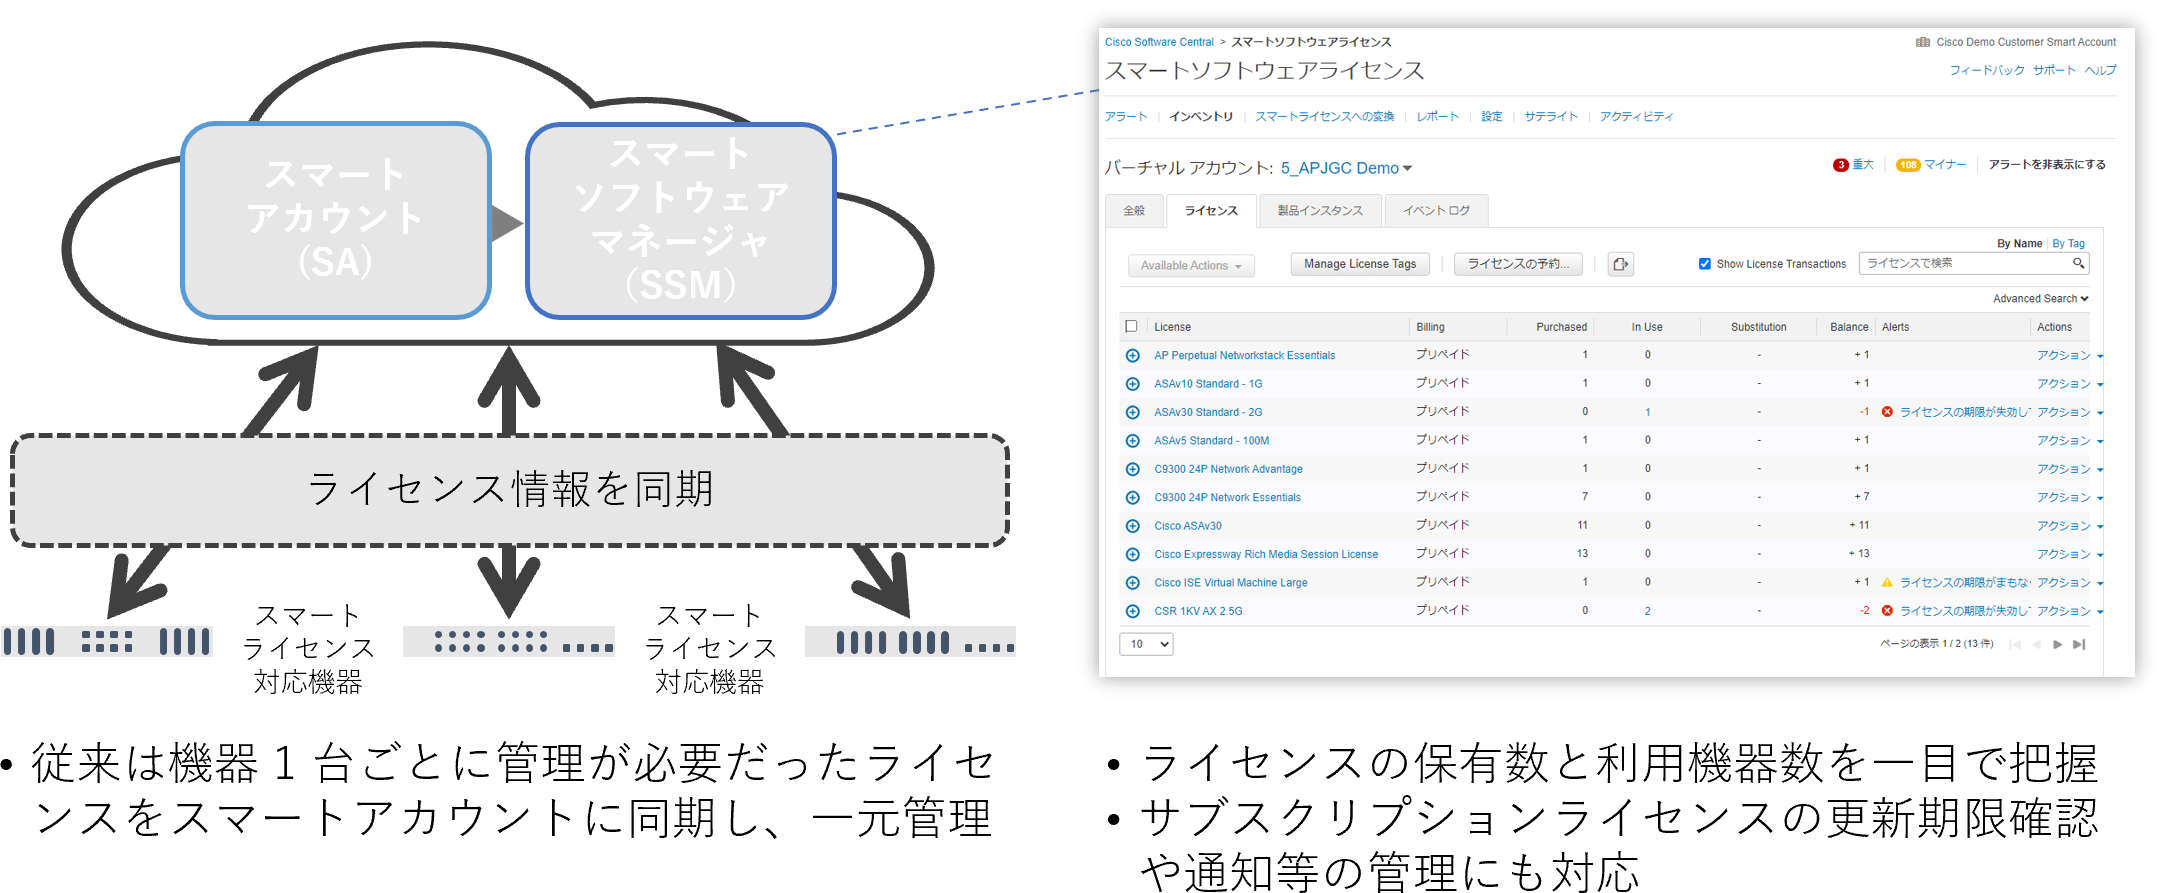
Task: Follow the Cisco Software Central breadcrumb link
Action: coord(1159,42)
